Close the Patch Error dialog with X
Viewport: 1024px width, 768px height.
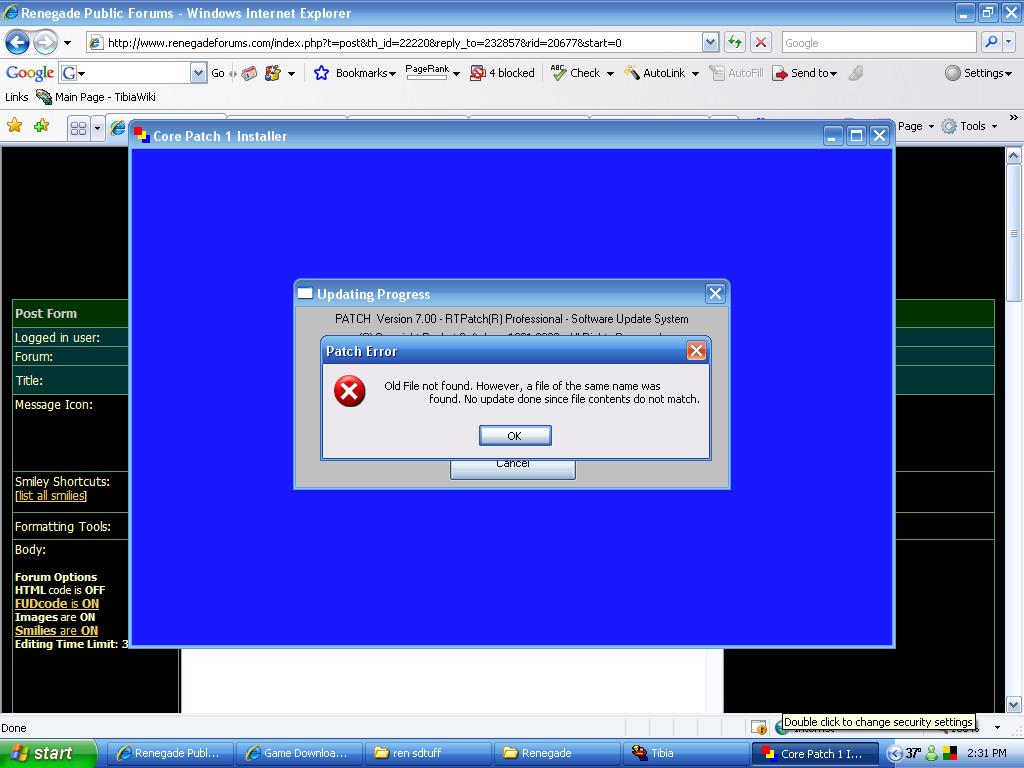coord(696,350)
